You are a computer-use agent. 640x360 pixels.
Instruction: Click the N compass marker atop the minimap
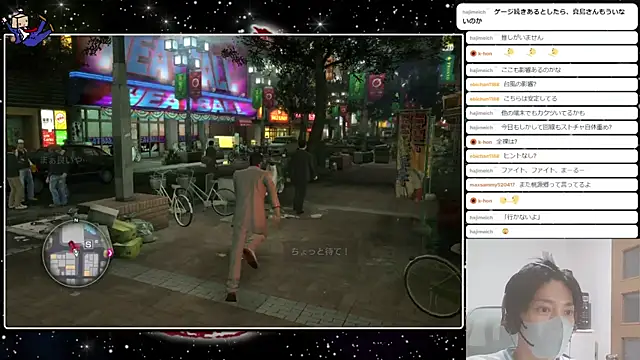(76, 220)
